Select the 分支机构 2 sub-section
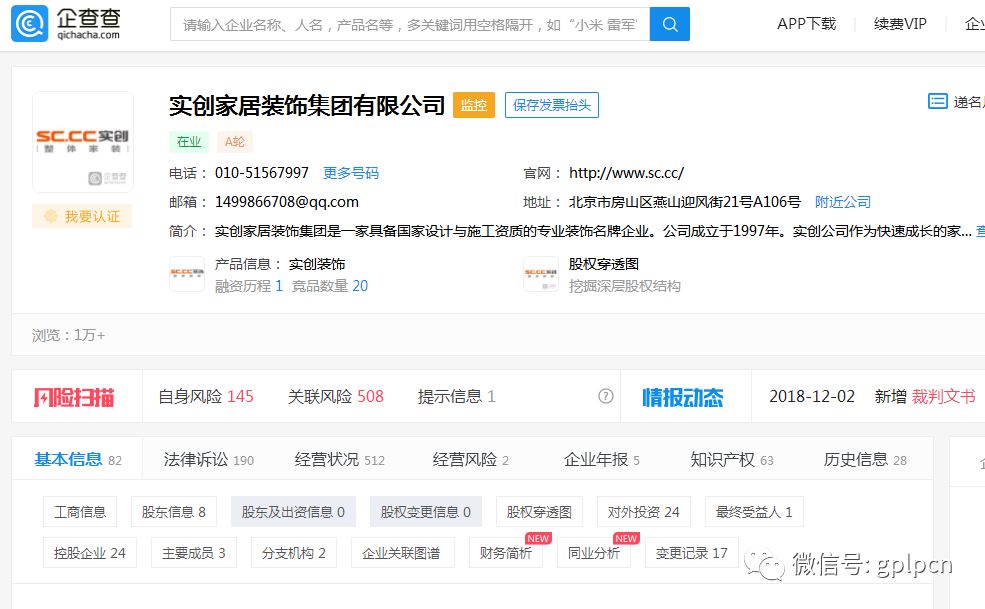The image size is (985, 609). (x=293, y=552)
